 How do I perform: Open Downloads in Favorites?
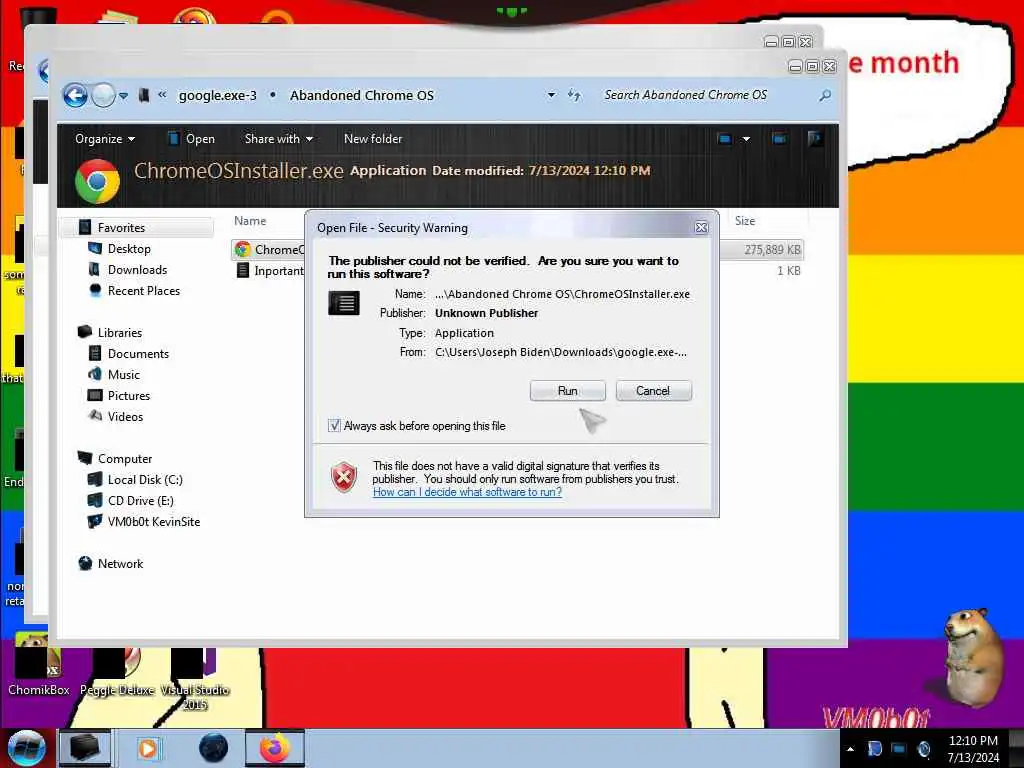[137, 270]
